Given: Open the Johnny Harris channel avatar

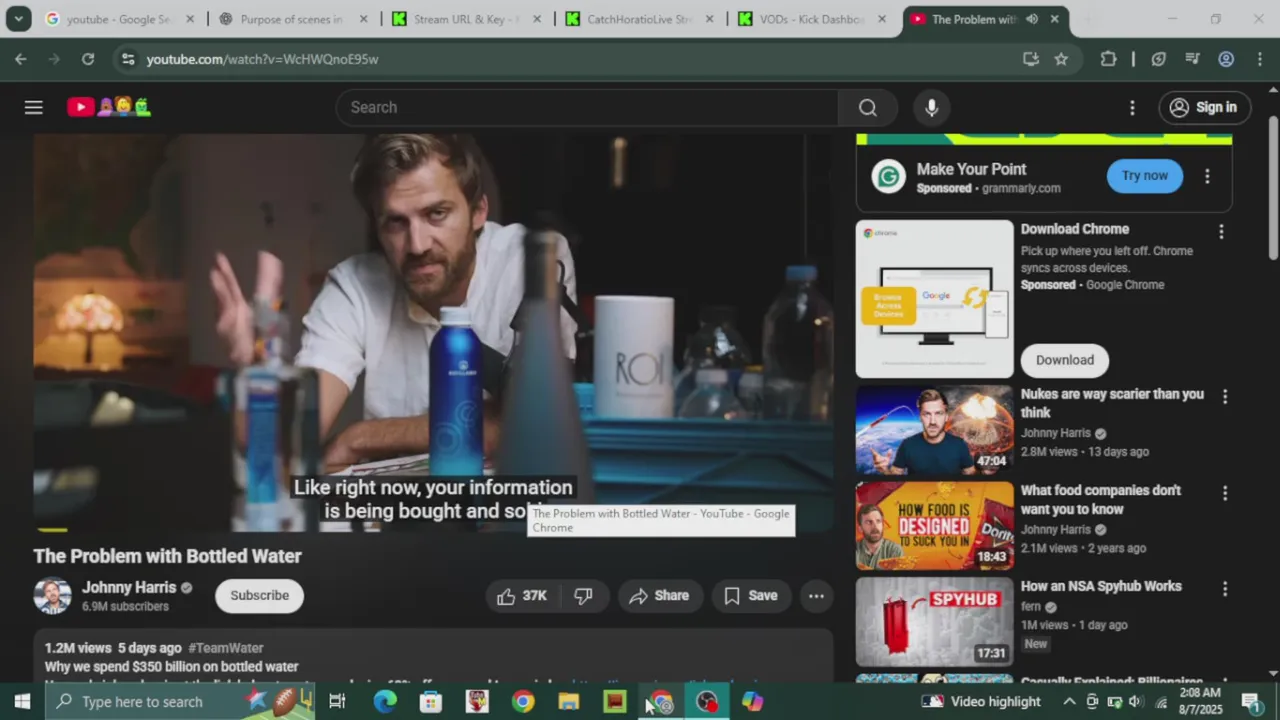Looking at the screenshot, I should (x=52, y=595).
